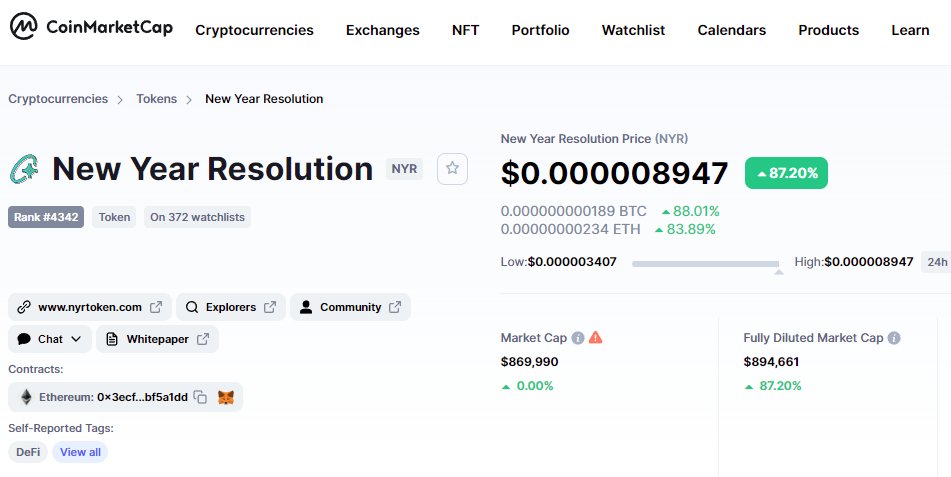Click the 0.00000000234 ETH price
Image resolution: width=951 pixels, height=477 pixels.
pyautogui.click(x=571, y=229)
